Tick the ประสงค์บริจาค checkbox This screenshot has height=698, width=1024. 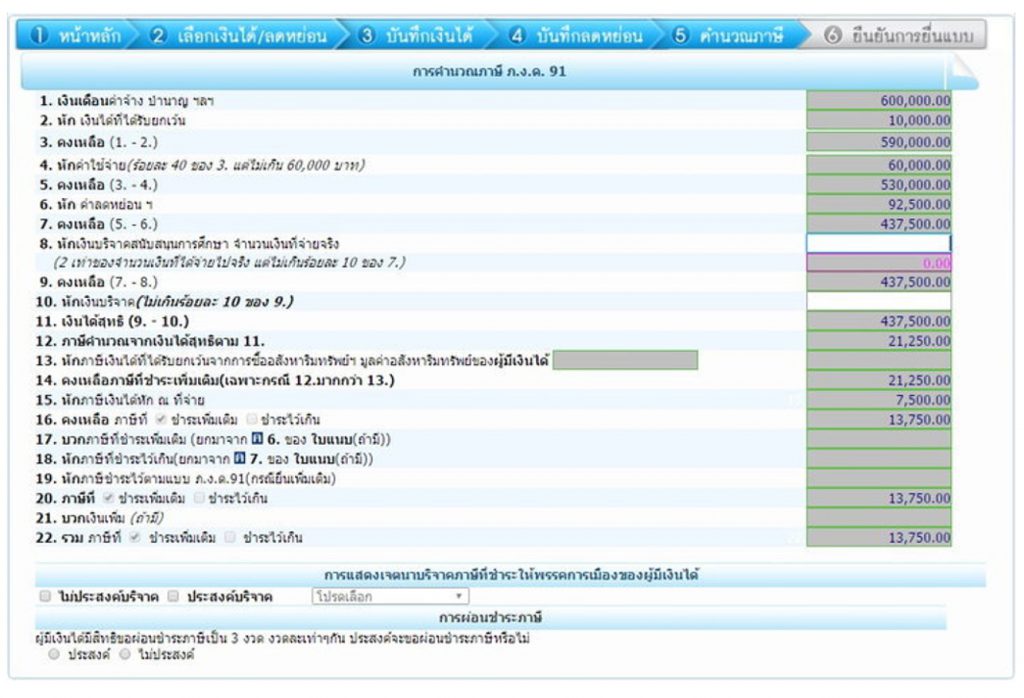coord(173,596)
